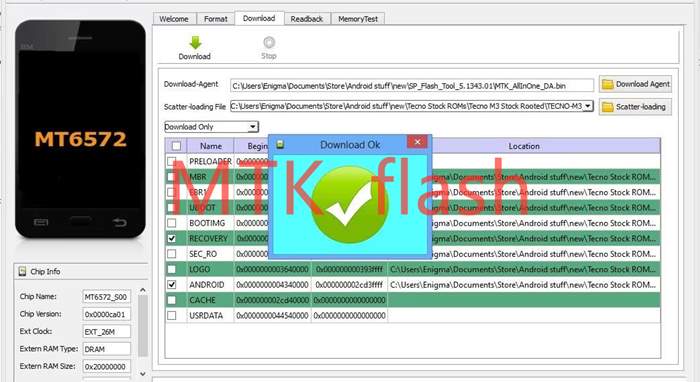Click the phone image back key icon
The height and width of the screenshot is (382, 700).
[119, 222]
